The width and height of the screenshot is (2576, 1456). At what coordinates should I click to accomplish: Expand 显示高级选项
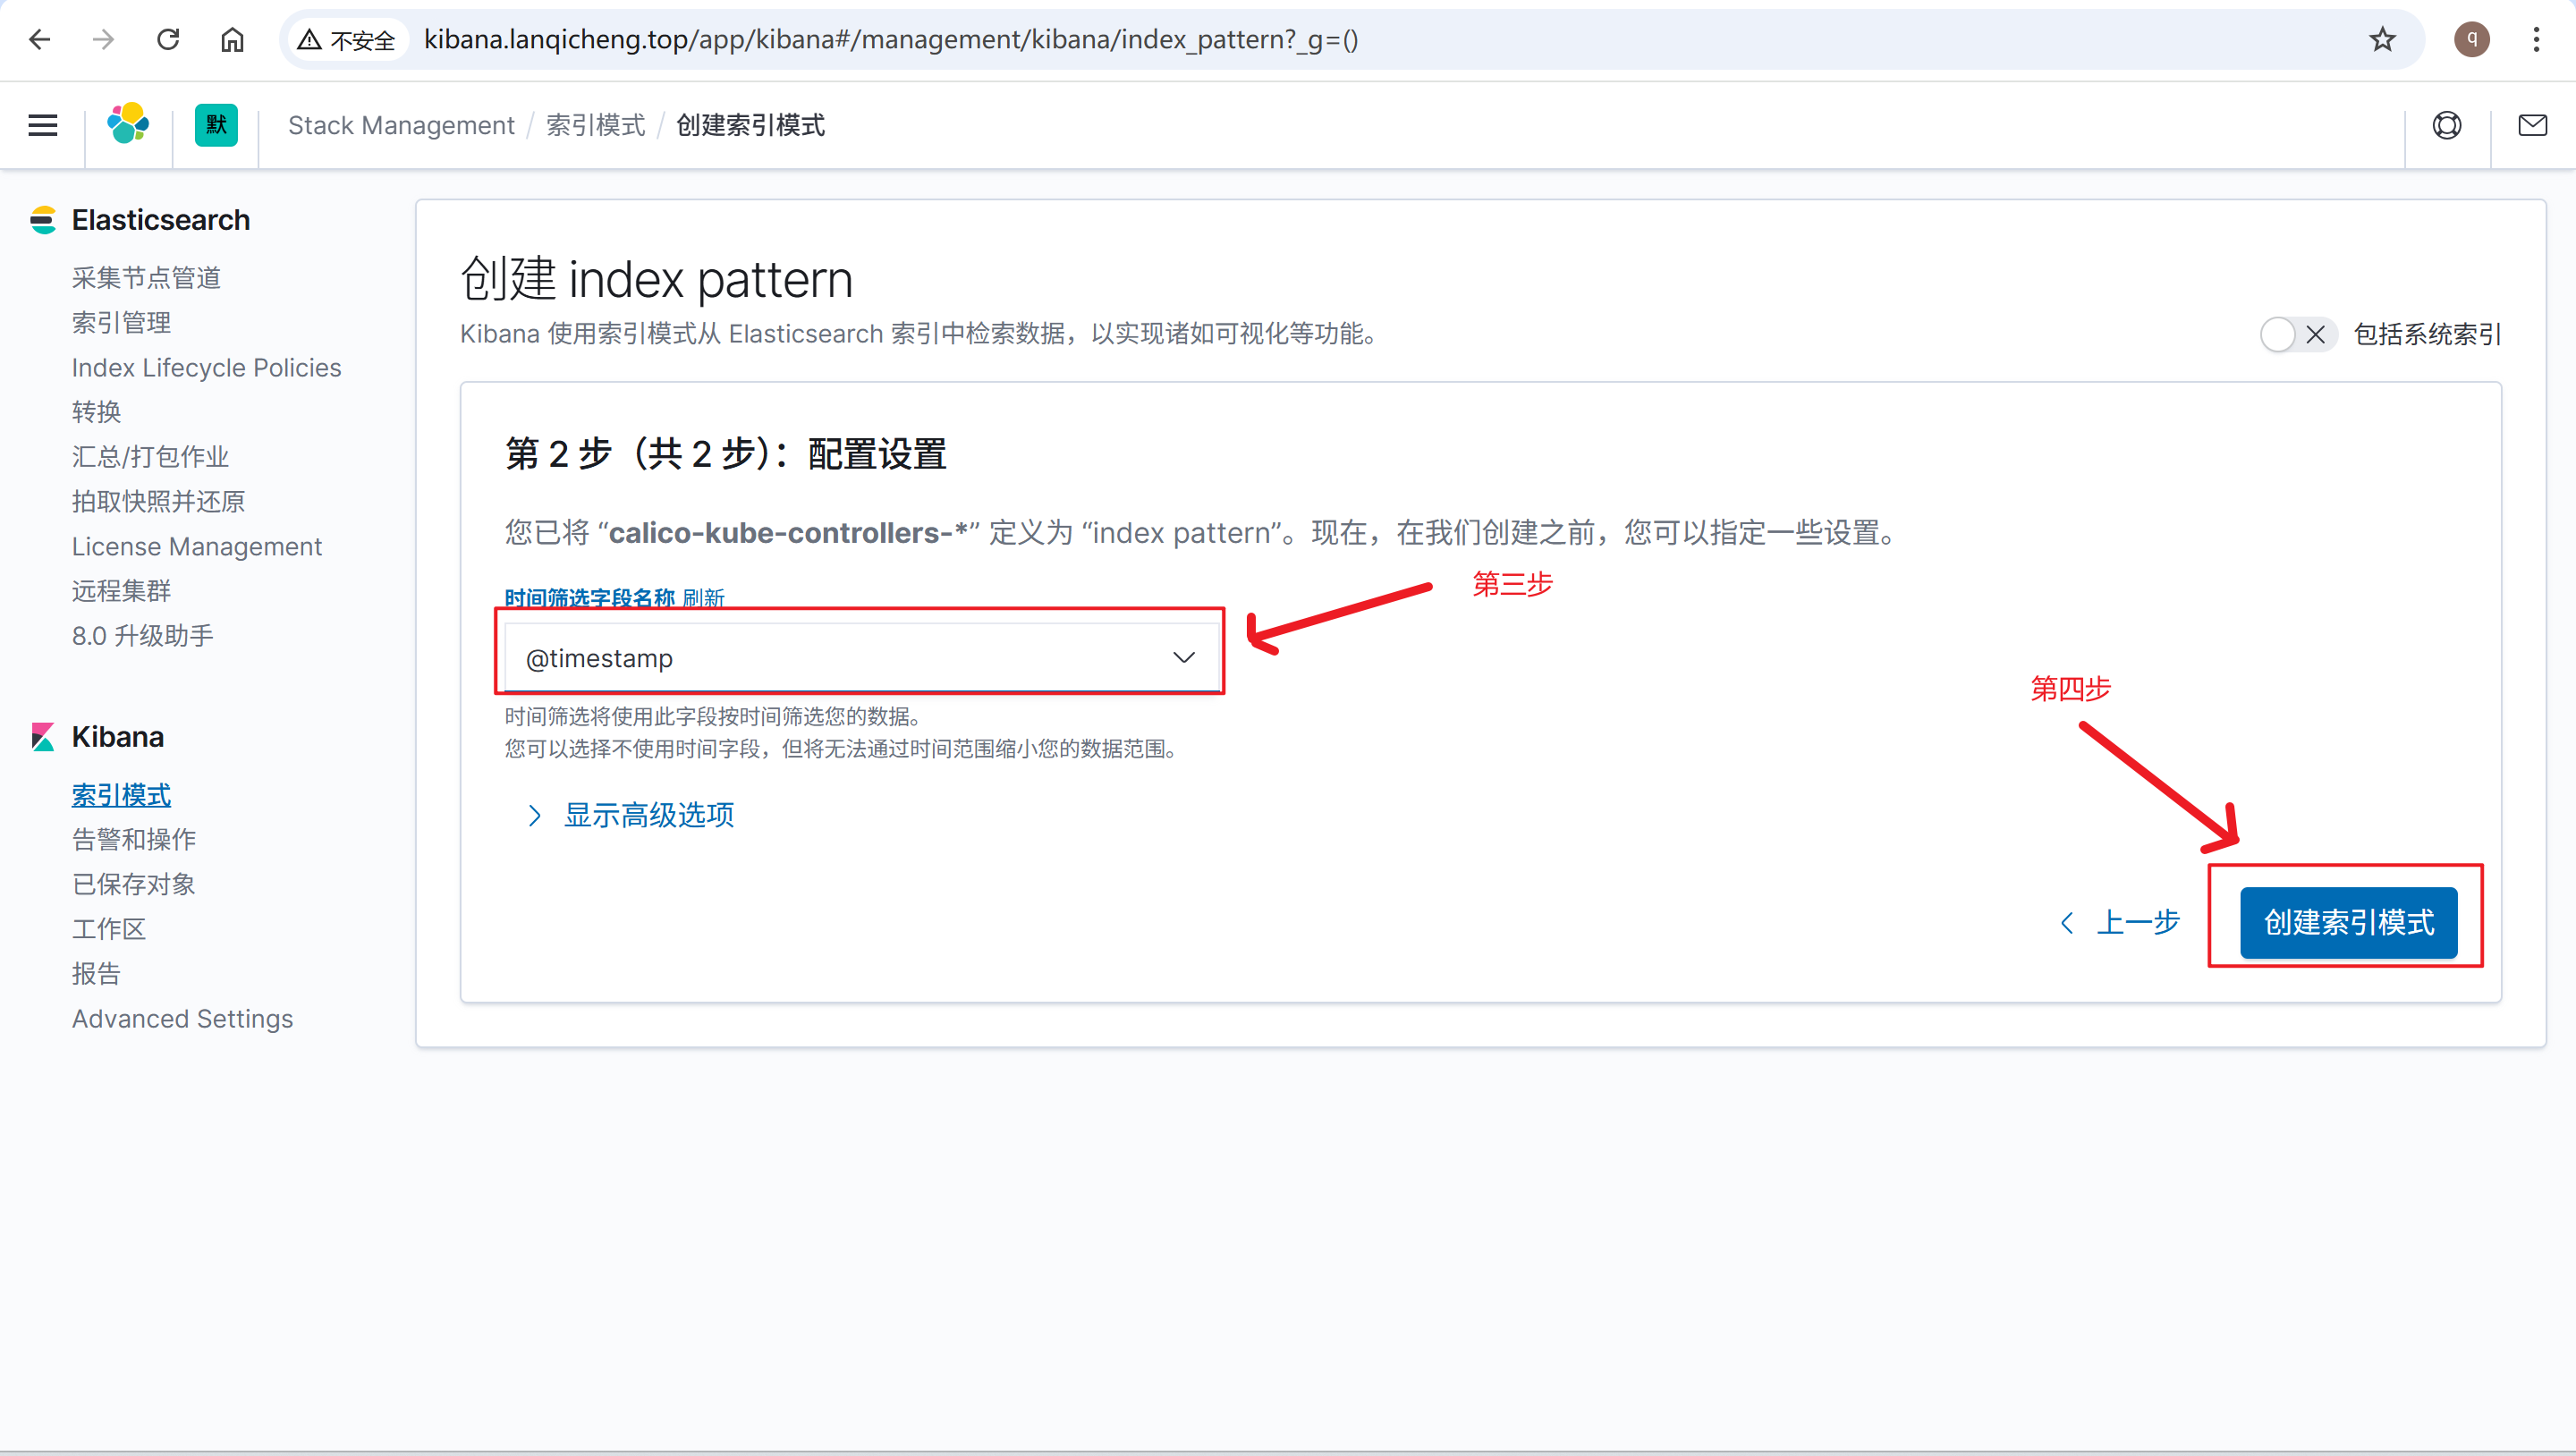click(x=631, y=815)
